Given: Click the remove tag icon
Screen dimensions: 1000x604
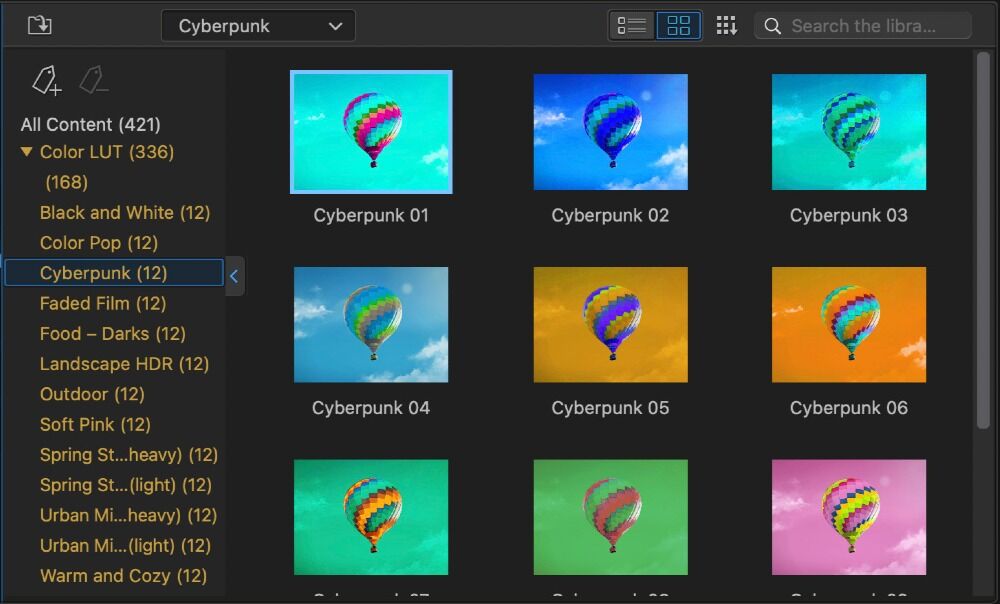Looking at the screenshot, I should (92, 80).
